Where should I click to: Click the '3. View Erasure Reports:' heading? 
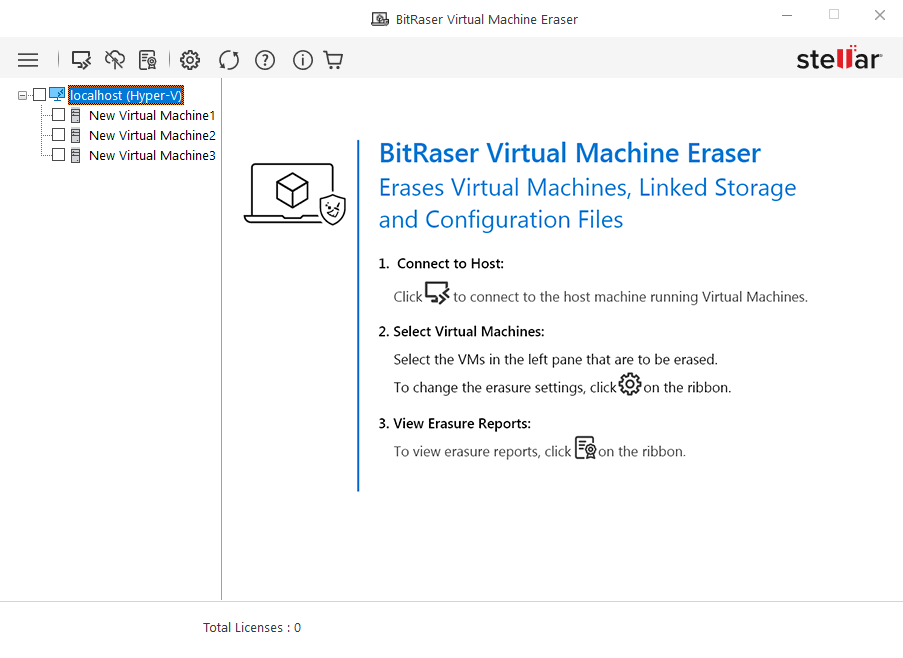coord(454,424)
